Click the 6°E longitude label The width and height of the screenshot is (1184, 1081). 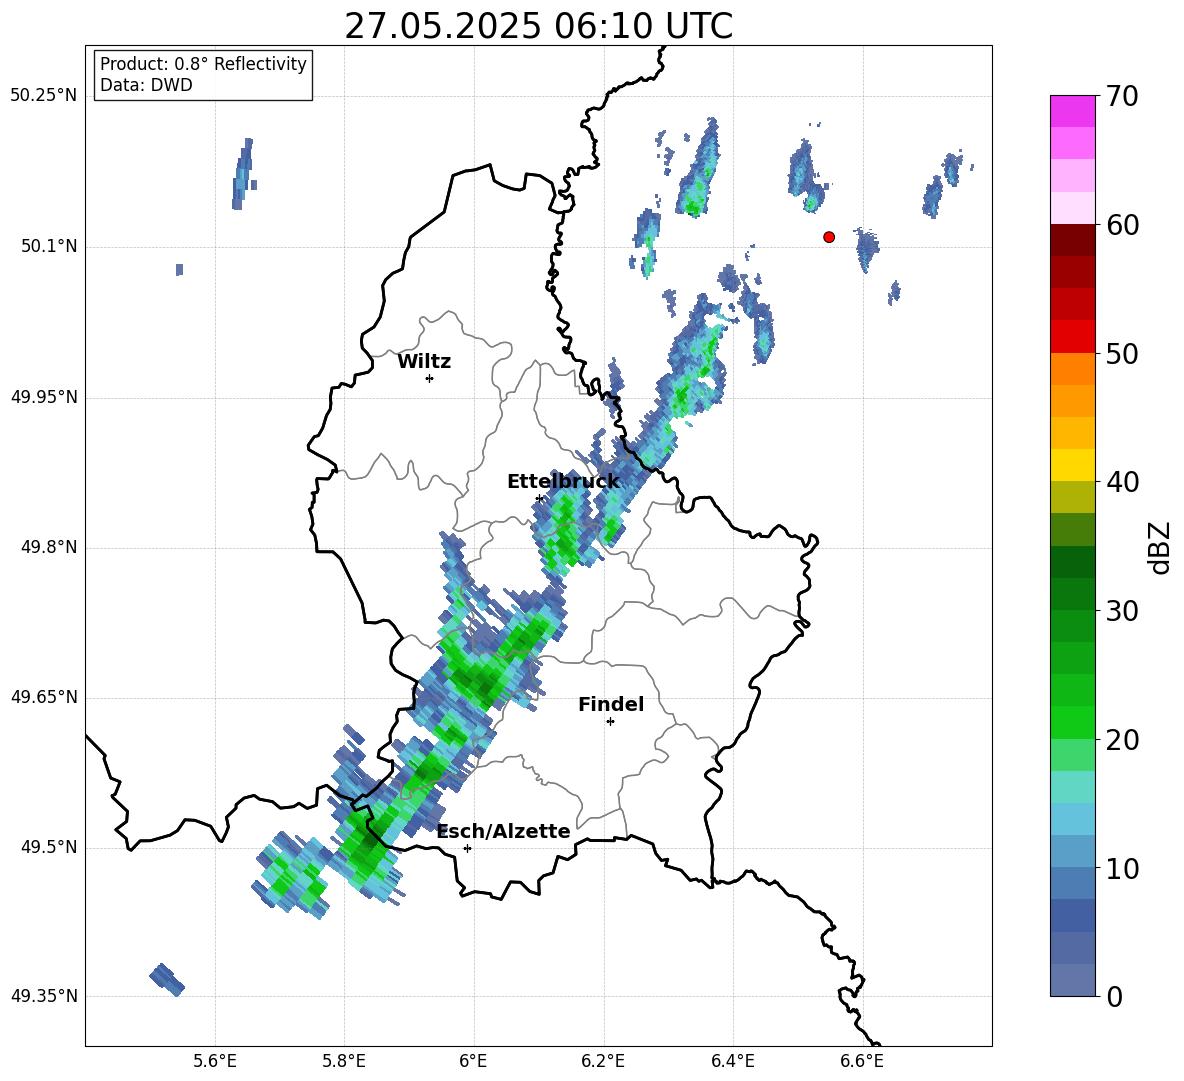tap(473, 1061)
